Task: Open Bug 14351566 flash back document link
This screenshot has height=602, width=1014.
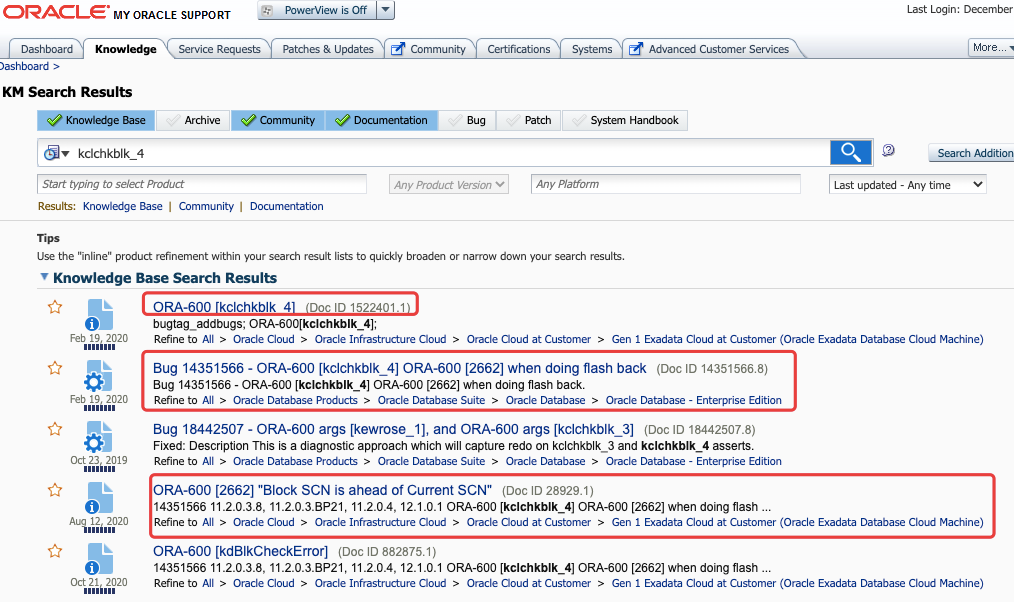Action: 399,368
